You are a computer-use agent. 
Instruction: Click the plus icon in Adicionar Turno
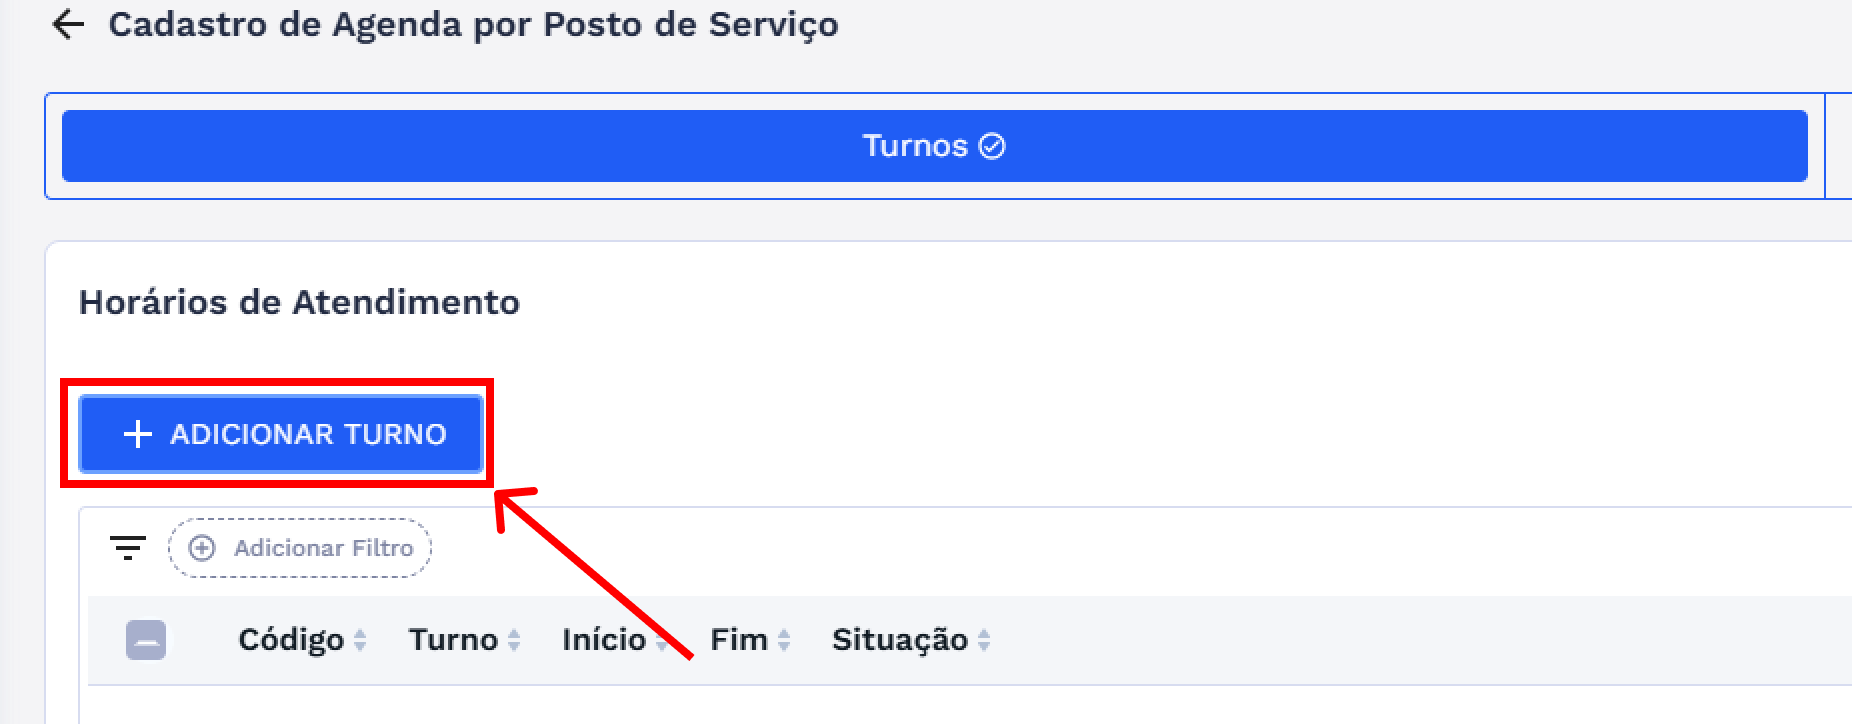point(137,434)
